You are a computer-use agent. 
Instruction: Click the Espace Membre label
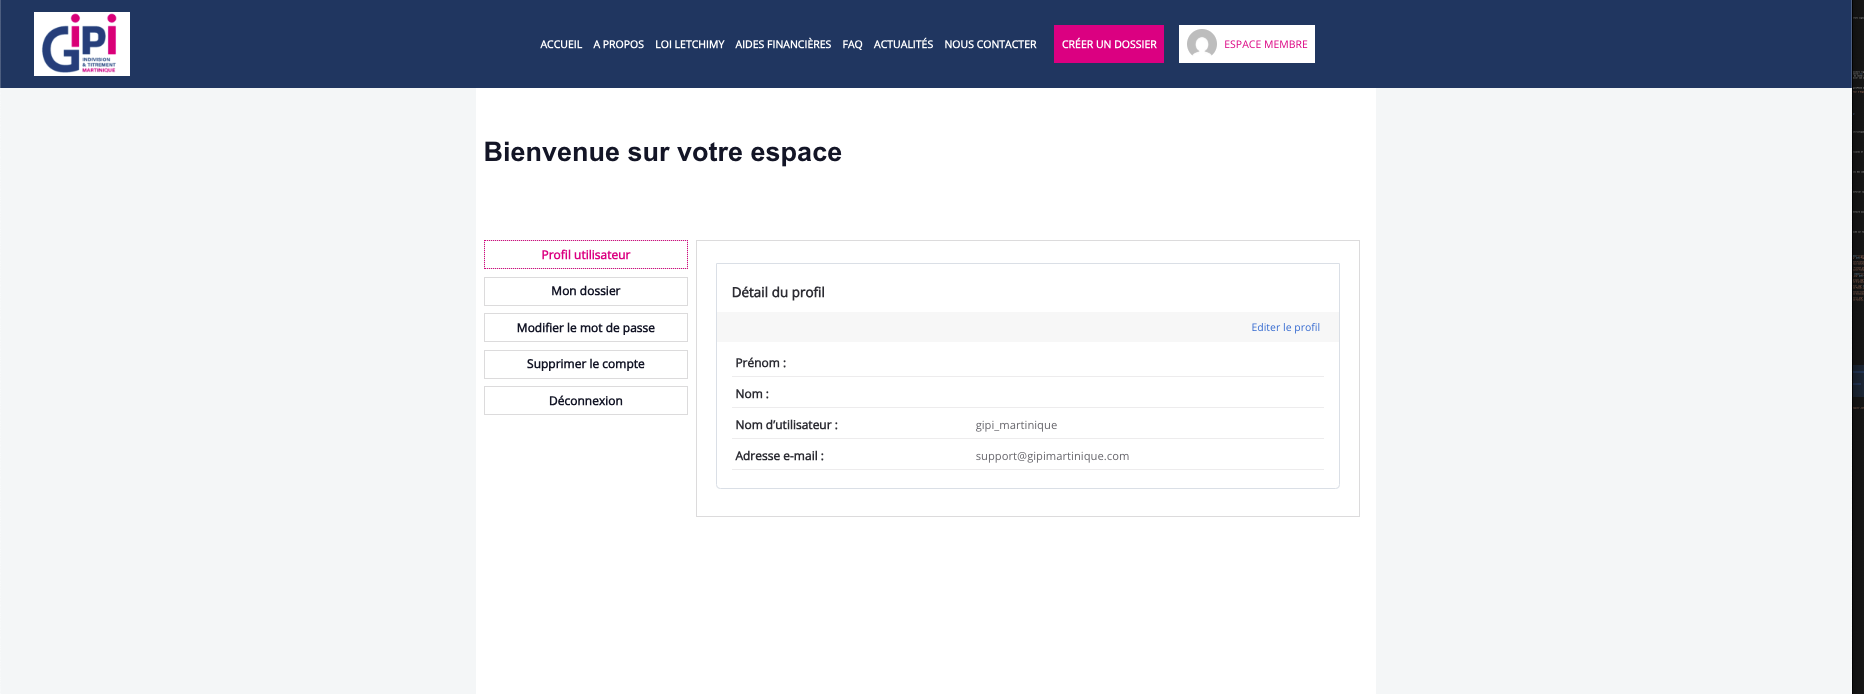pos(1265,44)
